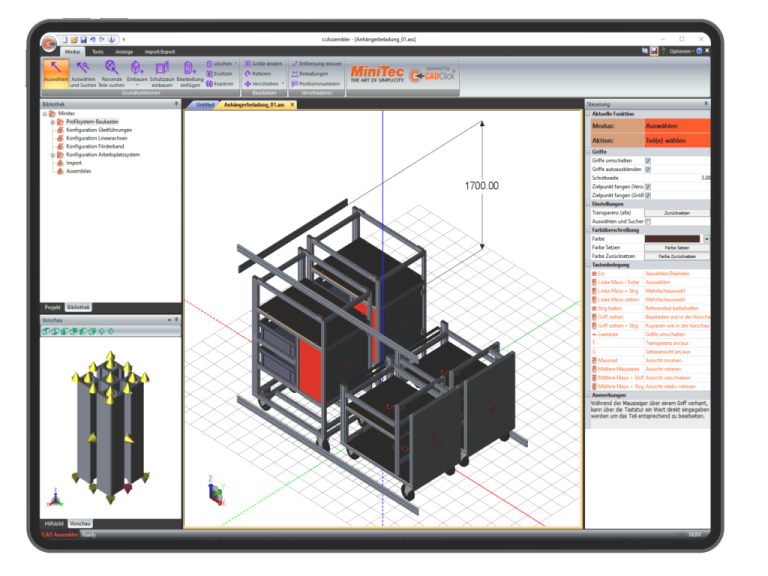768x576 pixels.
Task: Enable Auswählen und Suchen checkbox
Action: (x=648, y=221)
